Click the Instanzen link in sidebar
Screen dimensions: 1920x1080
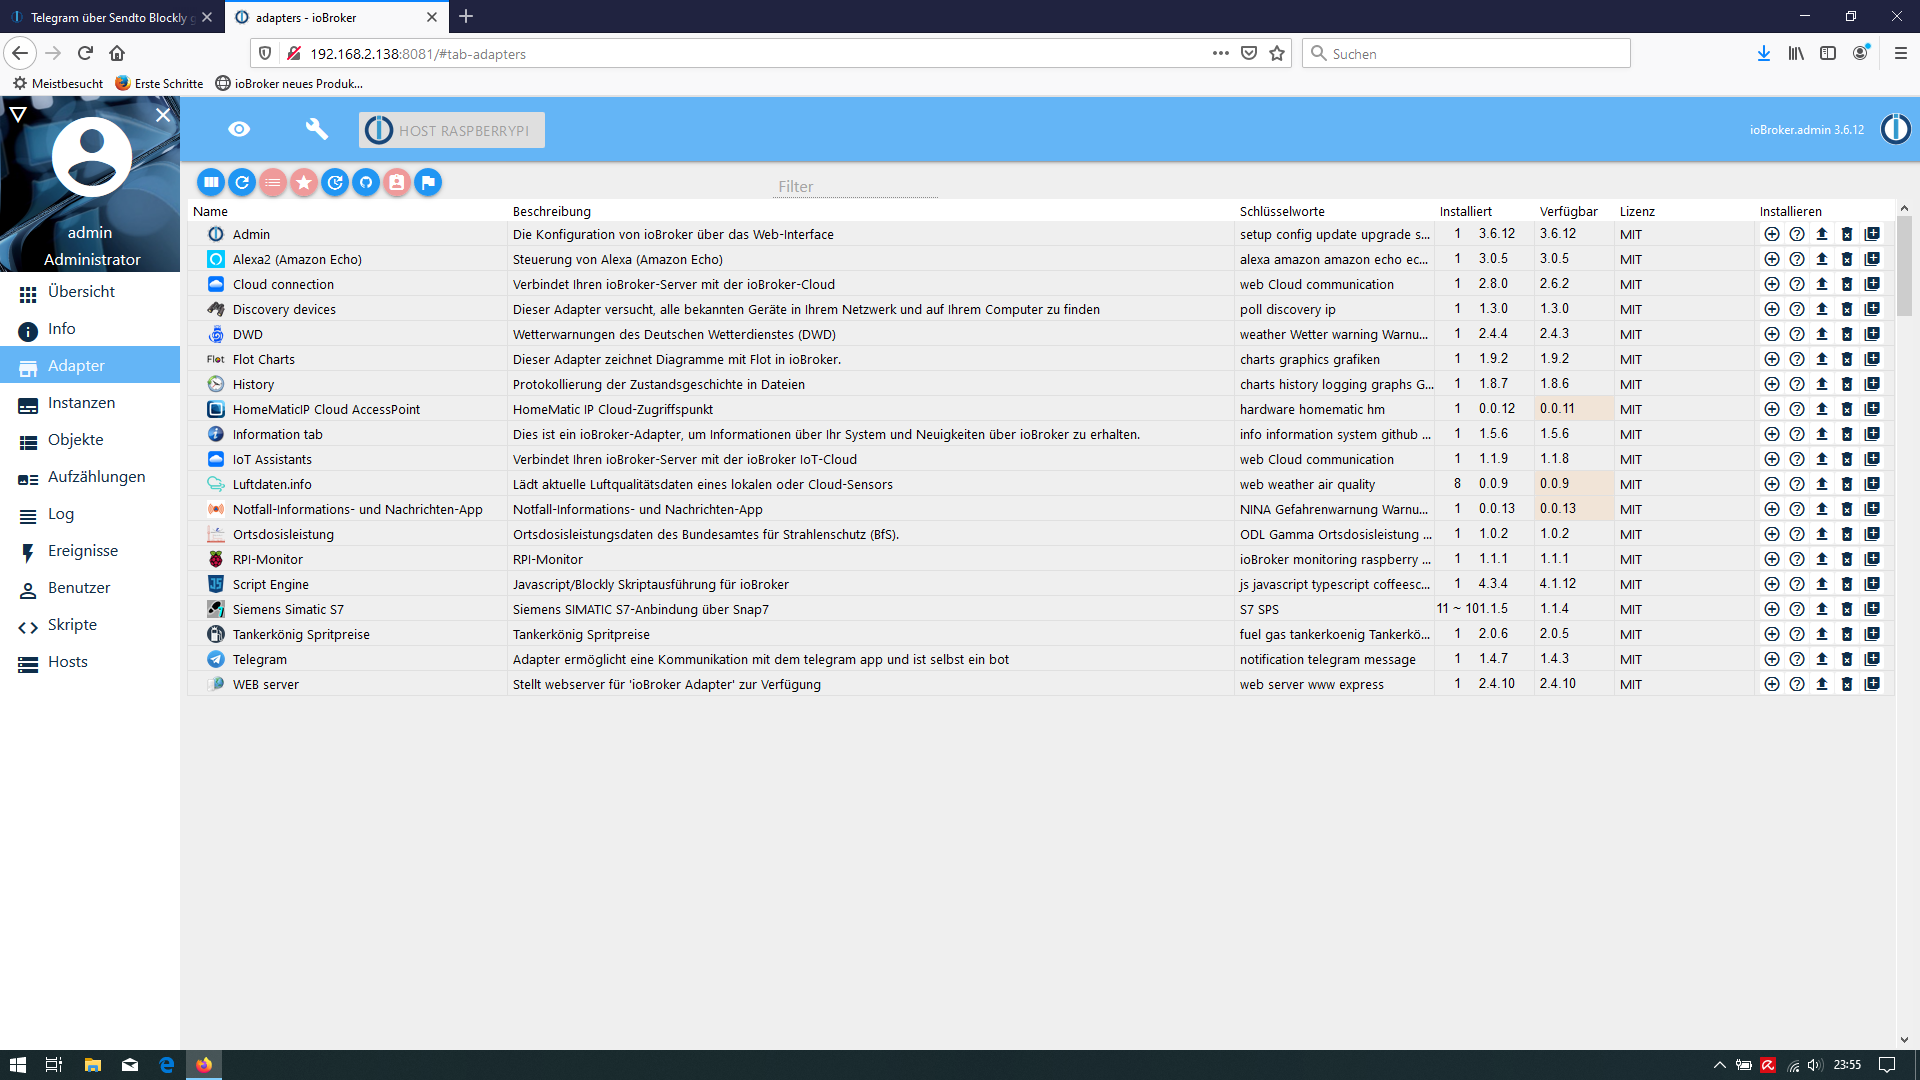[80, 402]
